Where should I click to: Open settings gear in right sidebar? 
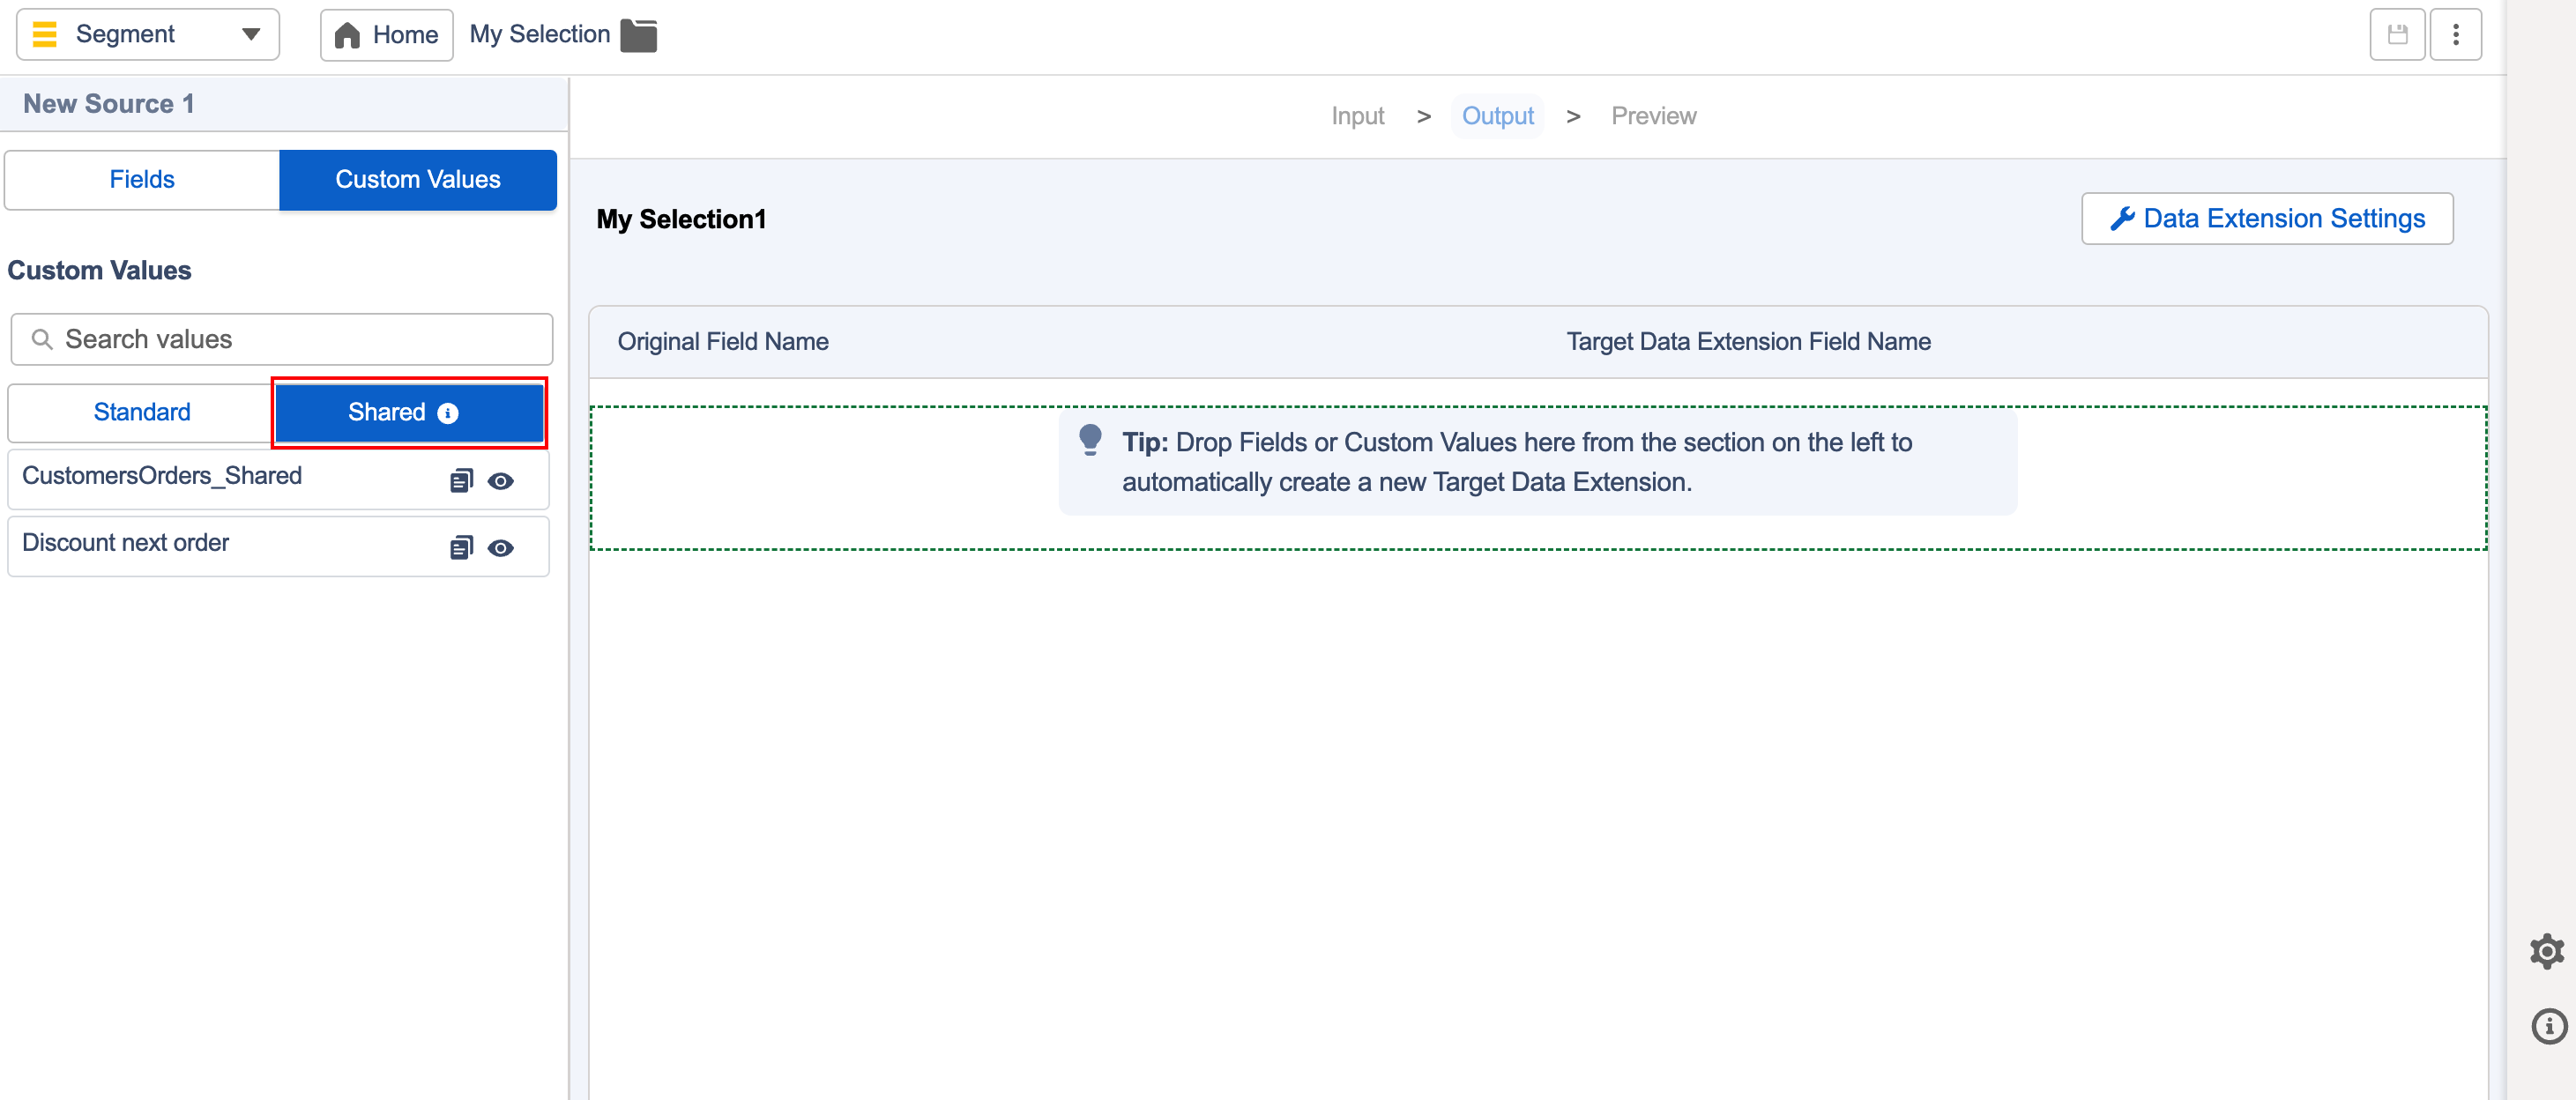click(x=2547, y=951)
